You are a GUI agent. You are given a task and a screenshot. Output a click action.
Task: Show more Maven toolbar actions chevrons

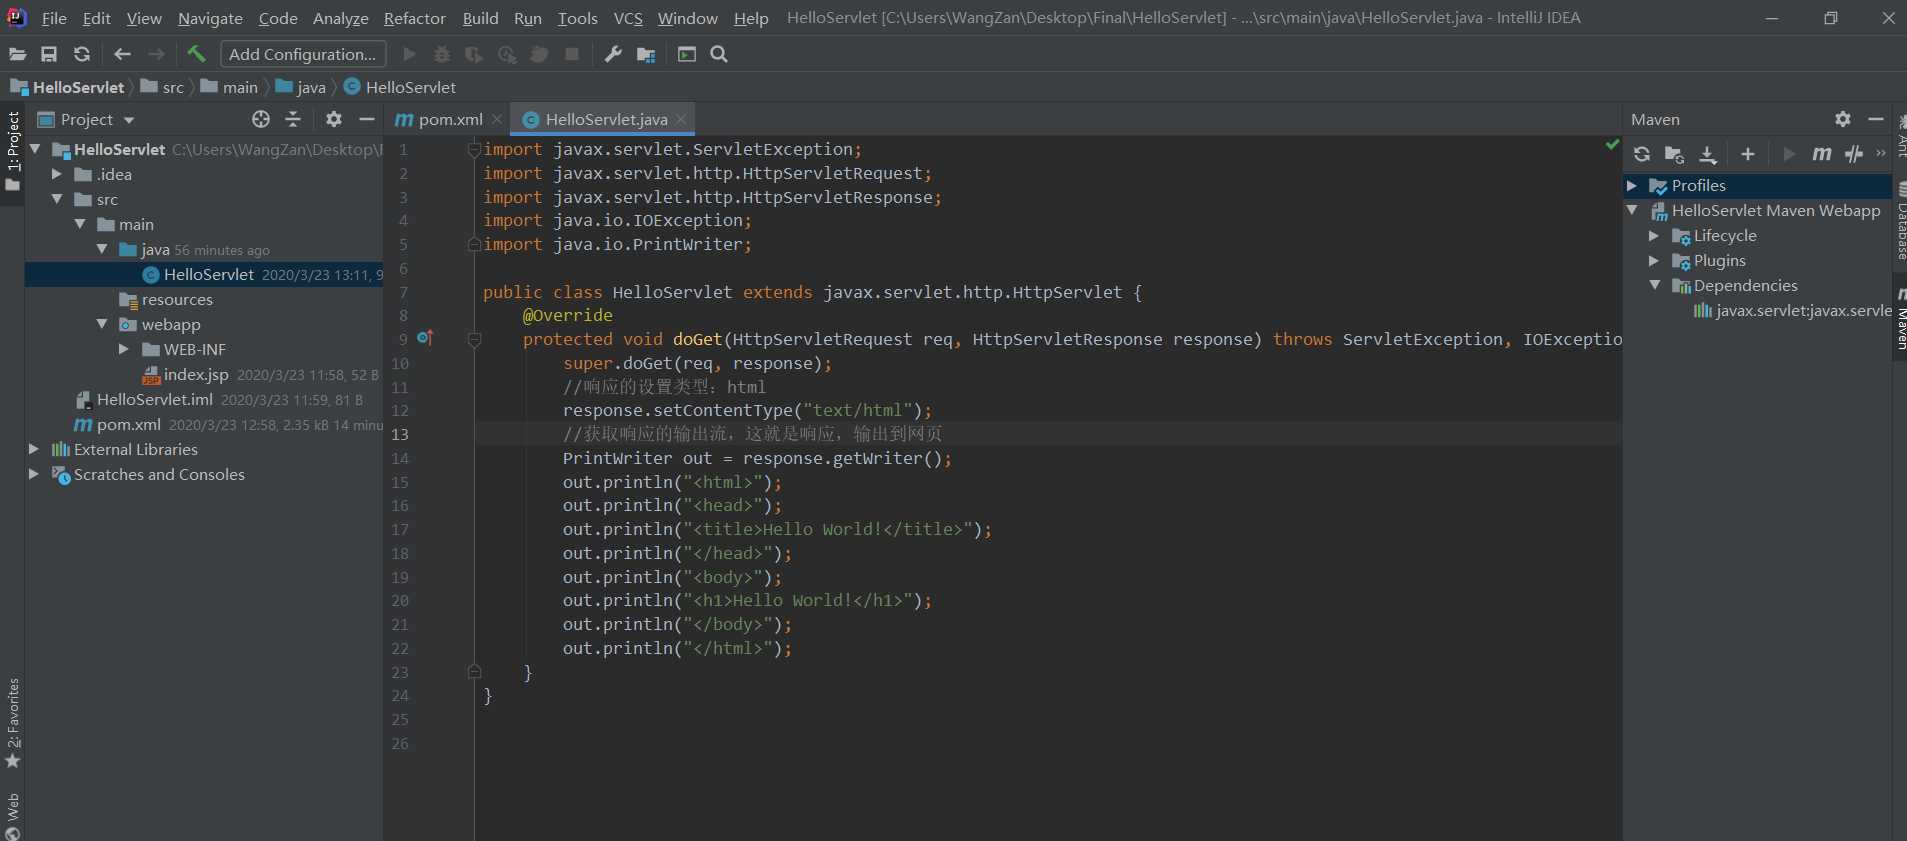[x=1881, y=154]
